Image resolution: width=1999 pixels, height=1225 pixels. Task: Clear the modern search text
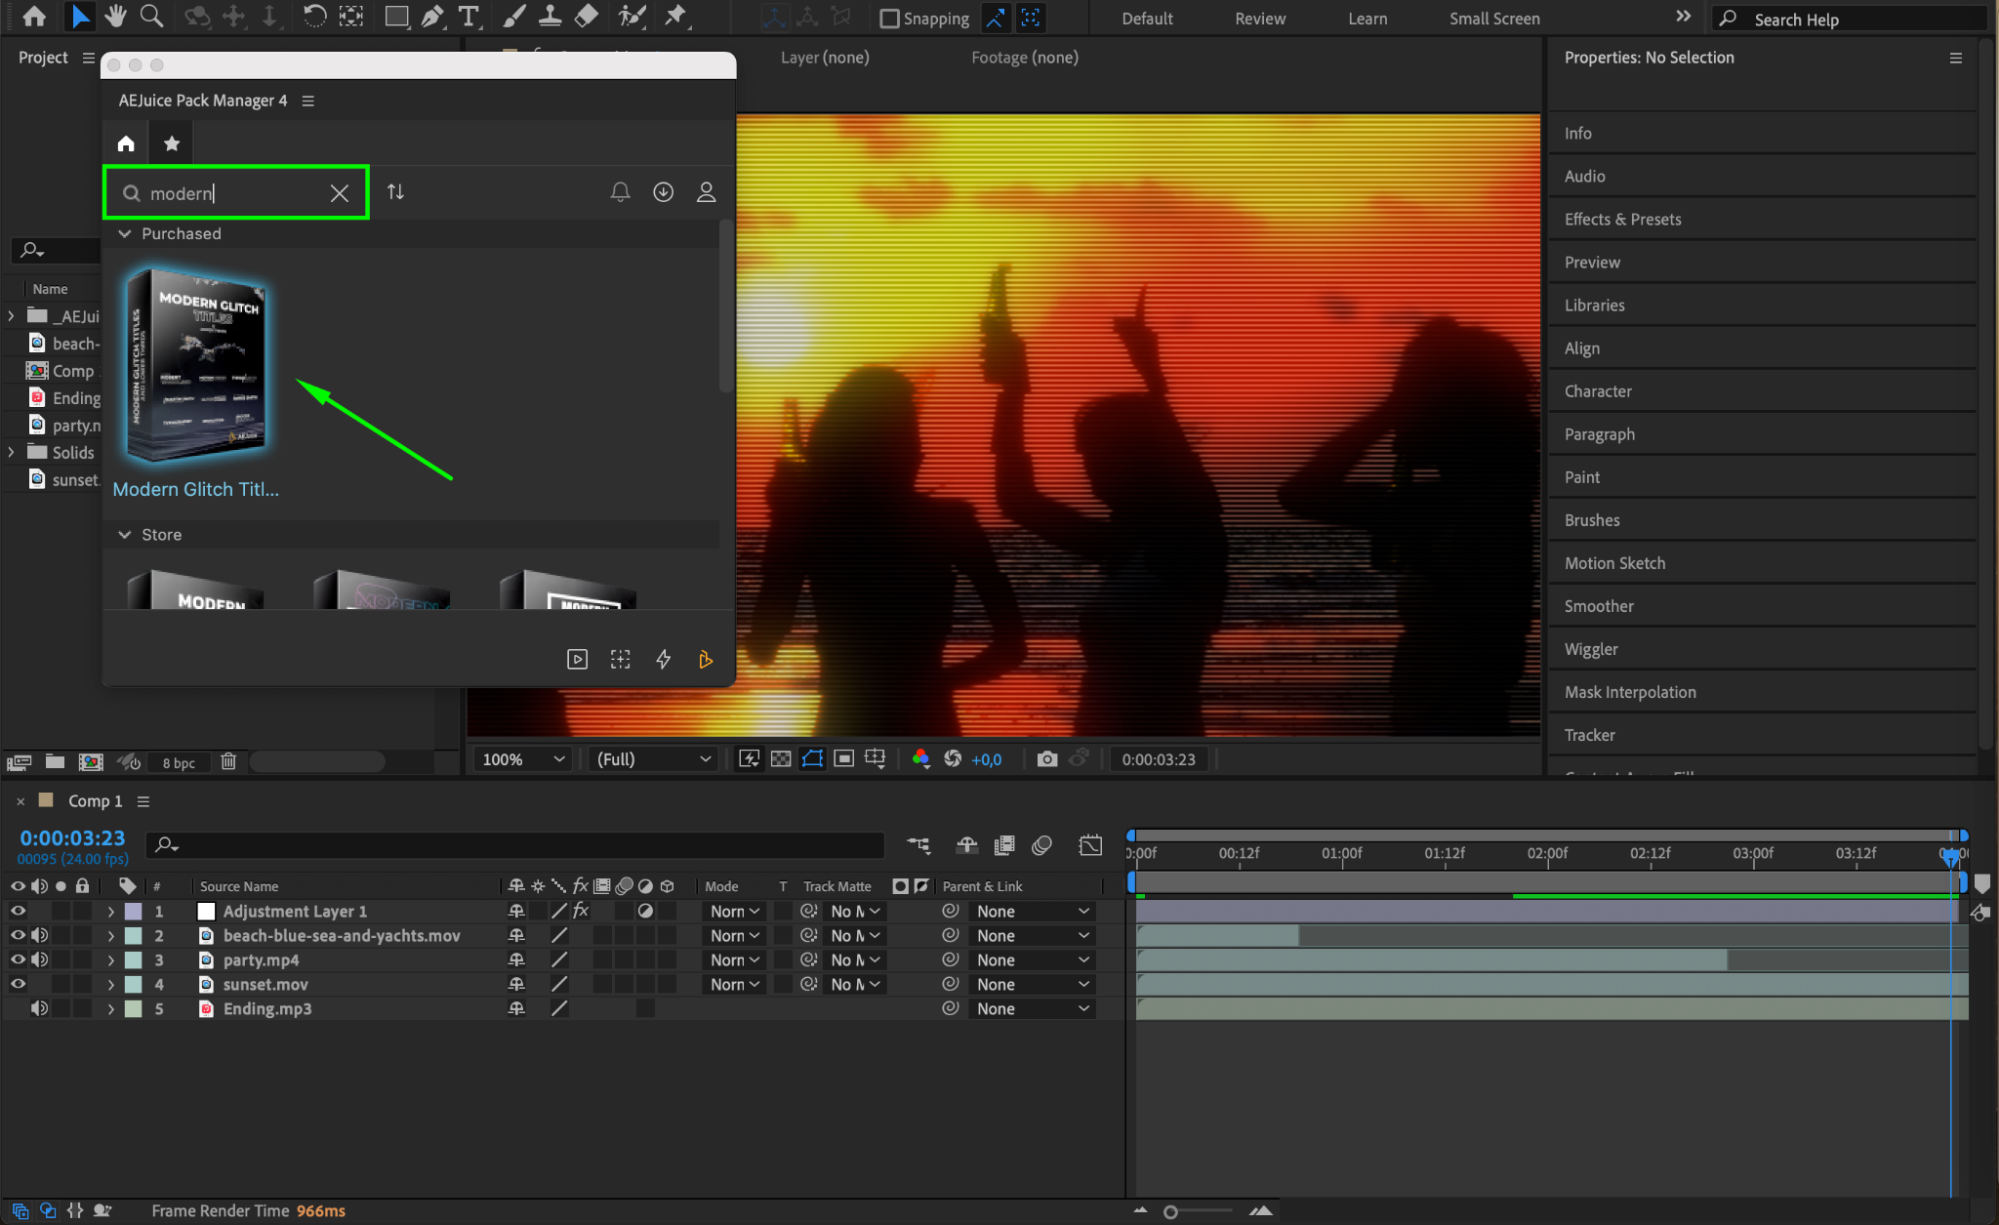339,193
